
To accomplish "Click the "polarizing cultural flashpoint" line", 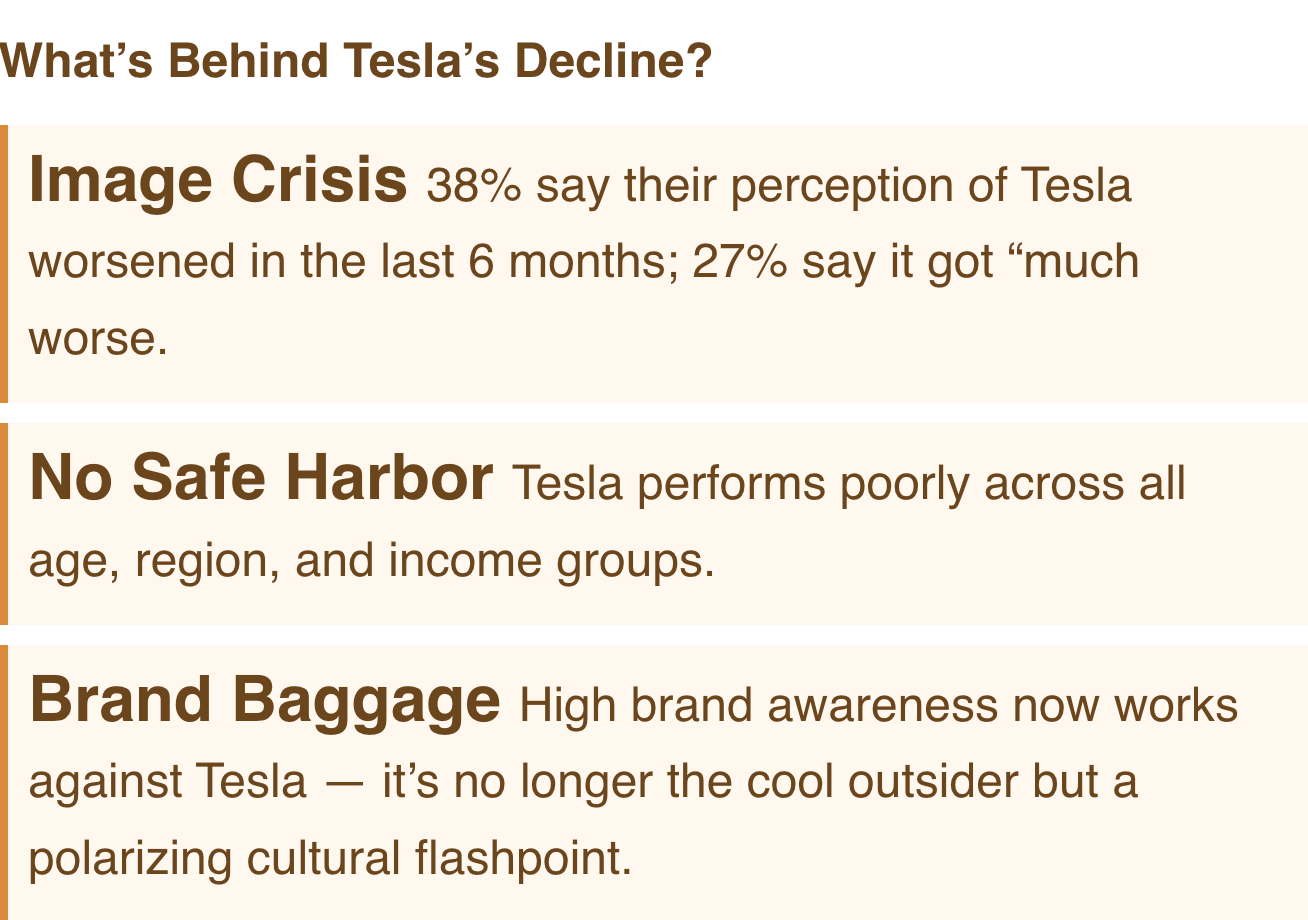I will [330, 858].
